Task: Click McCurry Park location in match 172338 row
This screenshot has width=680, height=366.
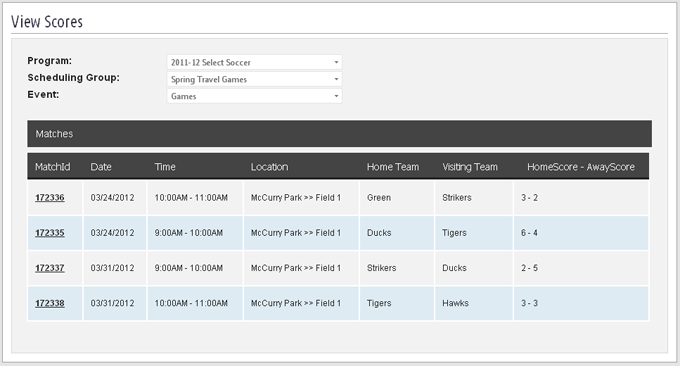Action: click(x=296, y=303)
